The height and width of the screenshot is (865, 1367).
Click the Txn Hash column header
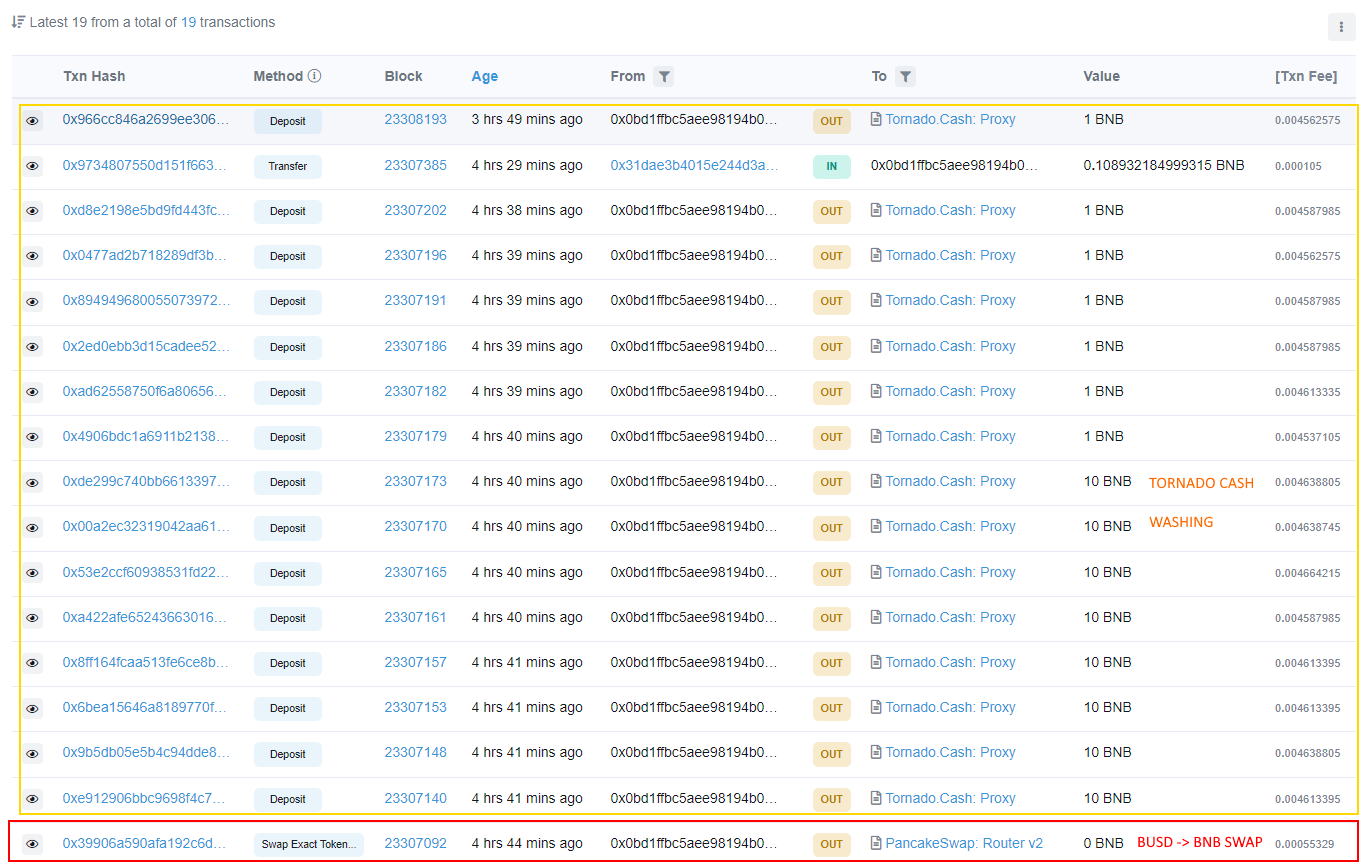[94, 76]
